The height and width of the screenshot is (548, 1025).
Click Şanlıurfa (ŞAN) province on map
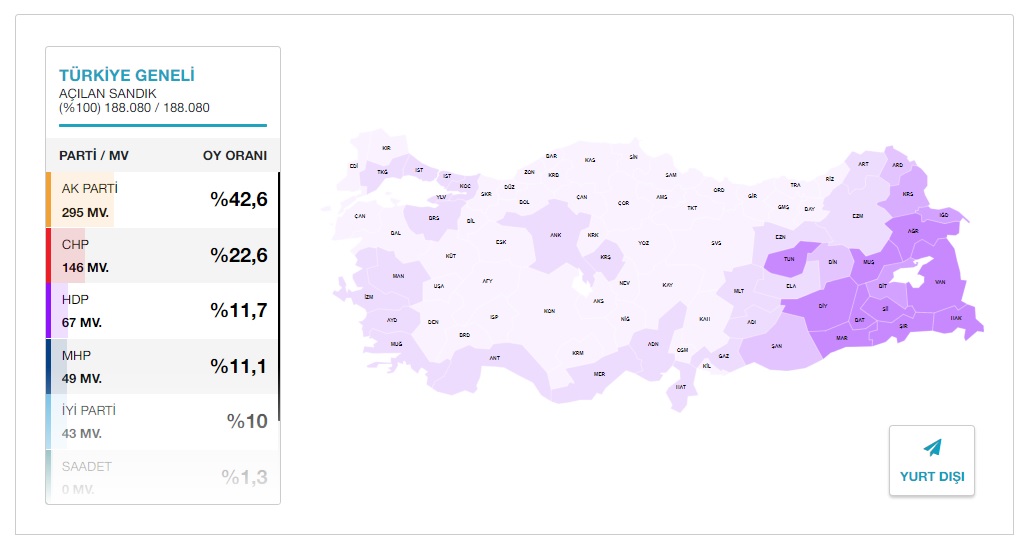click(x=777, y=346)
